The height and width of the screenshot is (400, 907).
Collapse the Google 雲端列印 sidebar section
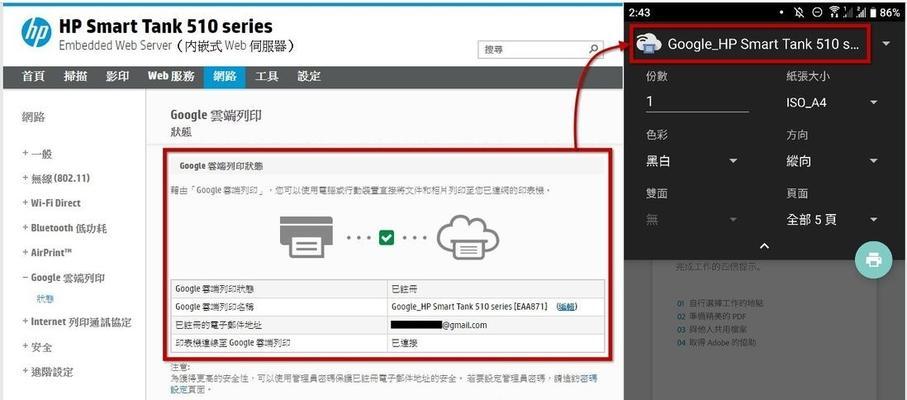64,277
